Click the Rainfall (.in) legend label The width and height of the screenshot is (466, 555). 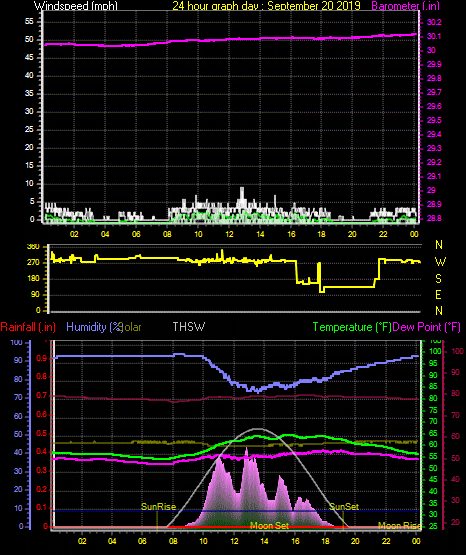click(28, 327)
